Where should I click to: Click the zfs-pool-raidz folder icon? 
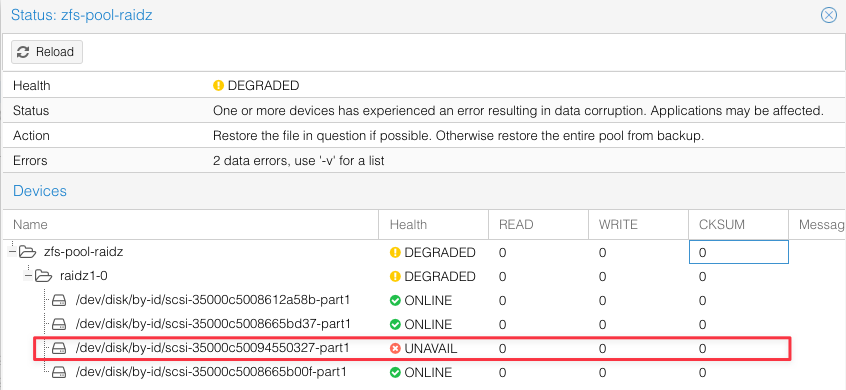[x=28, y=252]
